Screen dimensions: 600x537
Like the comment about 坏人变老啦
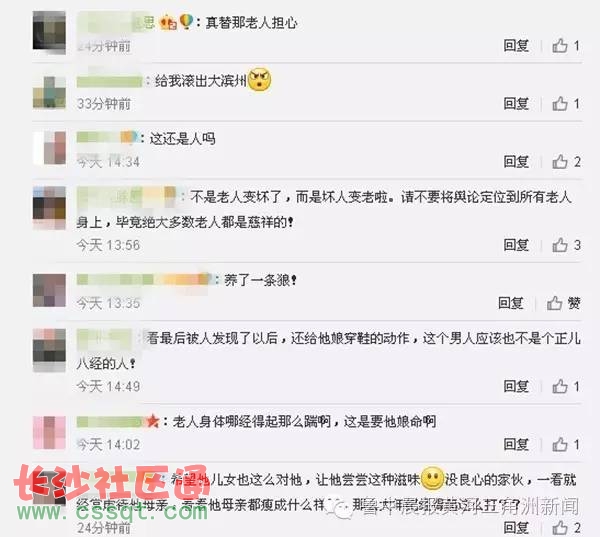[x=566, y=245]
